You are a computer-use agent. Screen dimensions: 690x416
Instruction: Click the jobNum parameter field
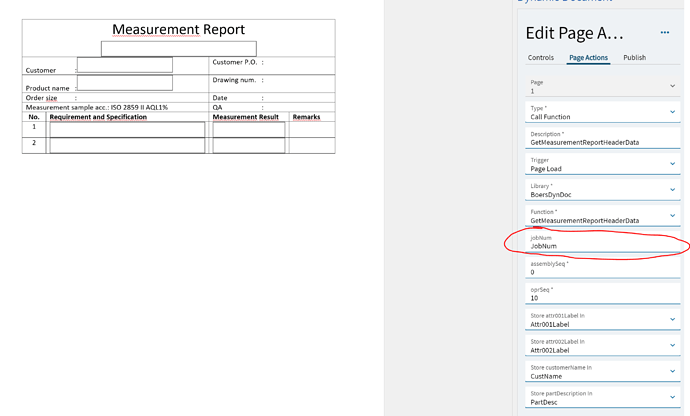(602, 242)
